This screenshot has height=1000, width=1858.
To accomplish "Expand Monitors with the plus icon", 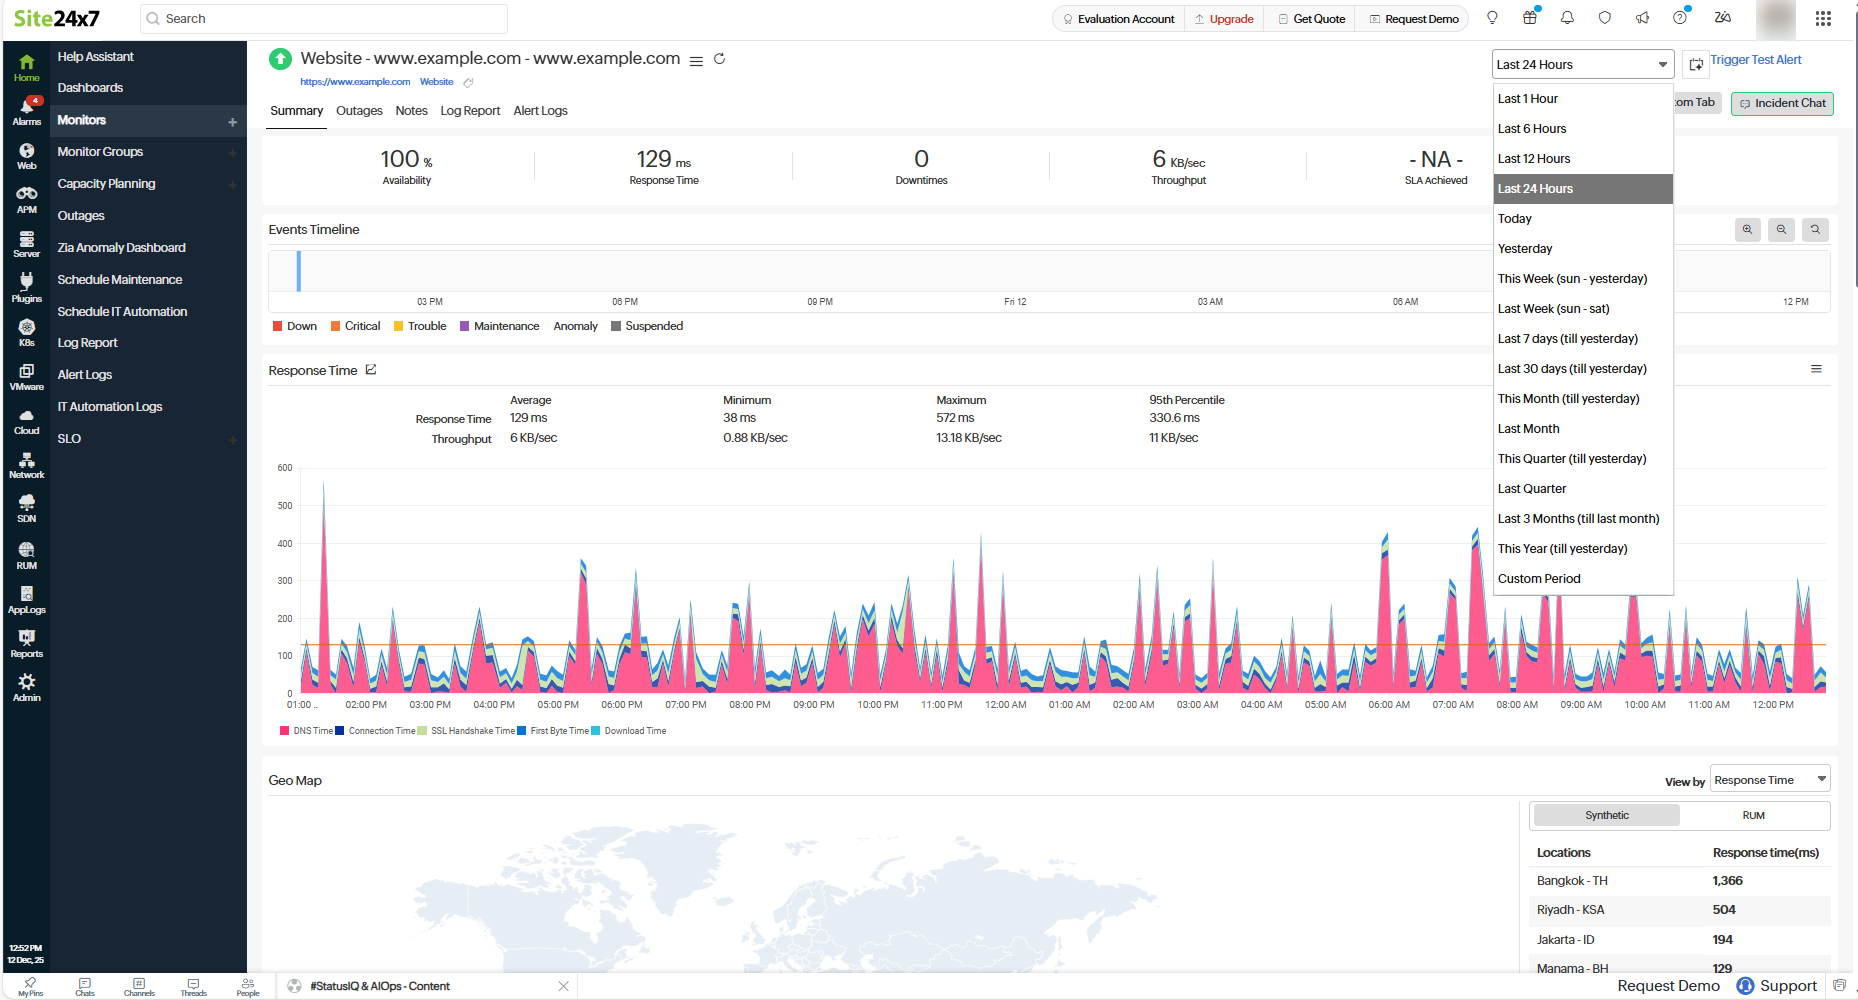I will point(232,121).
